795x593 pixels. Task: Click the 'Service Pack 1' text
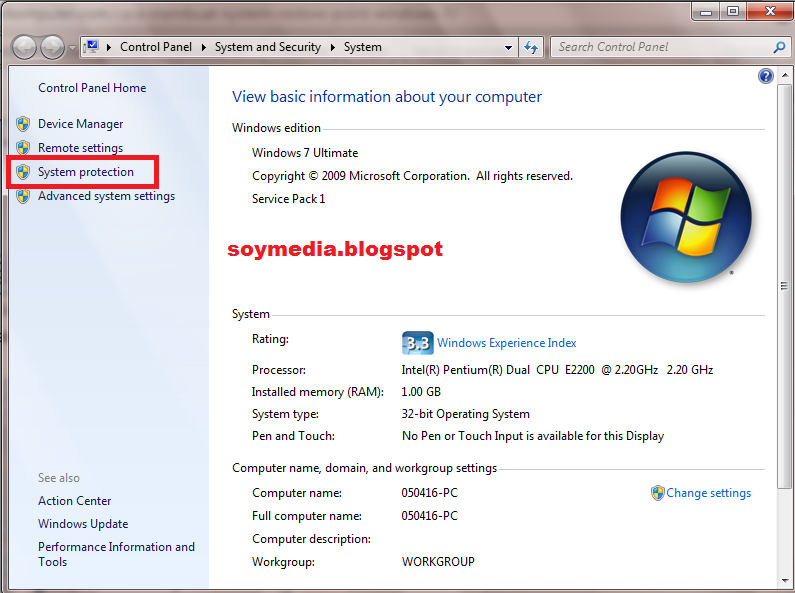tap(288, 199)
